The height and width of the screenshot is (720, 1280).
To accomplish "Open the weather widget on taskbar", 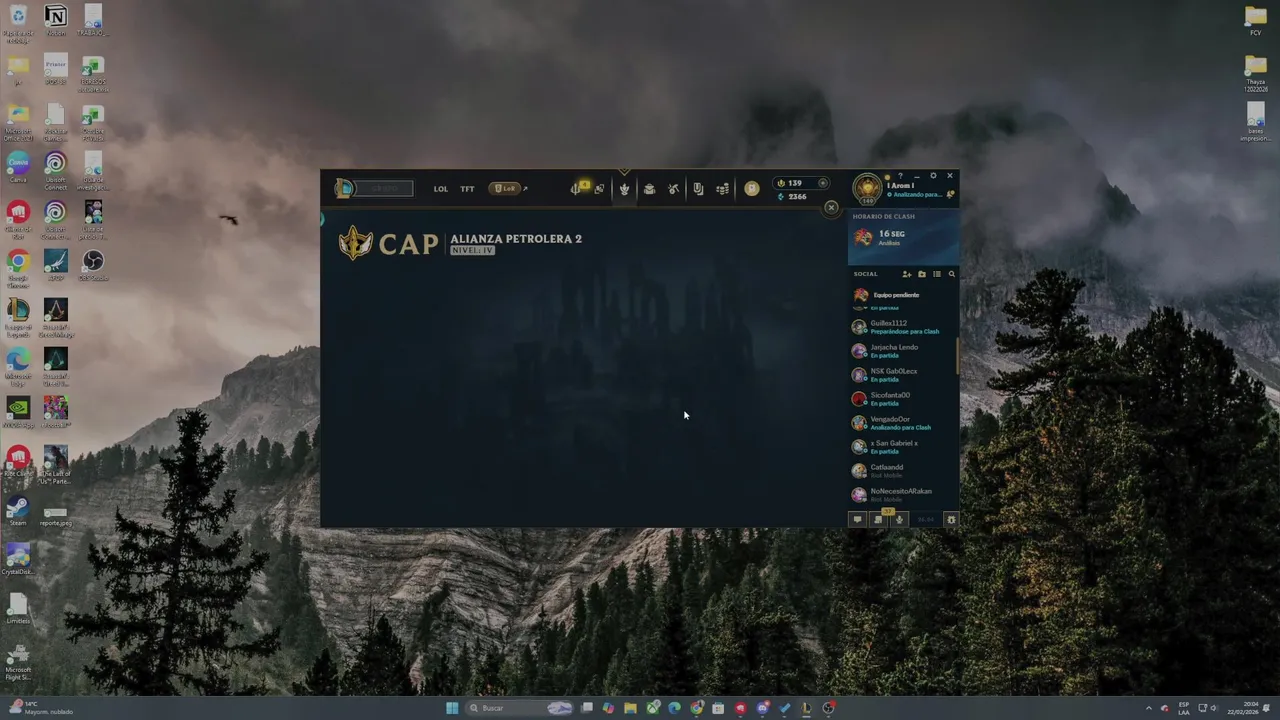I will pos(40,708).
